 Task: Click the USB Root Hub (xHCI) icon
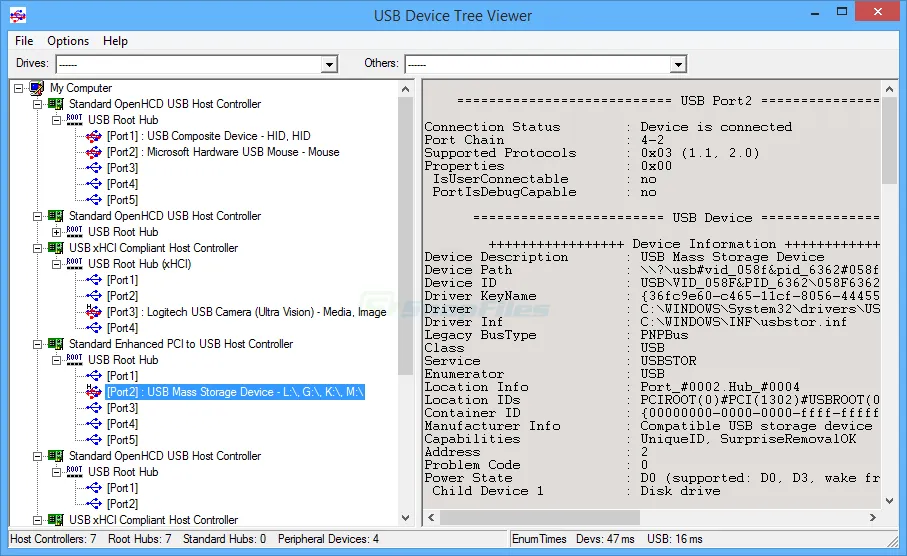pyautogui.click(x=75, y=264)
